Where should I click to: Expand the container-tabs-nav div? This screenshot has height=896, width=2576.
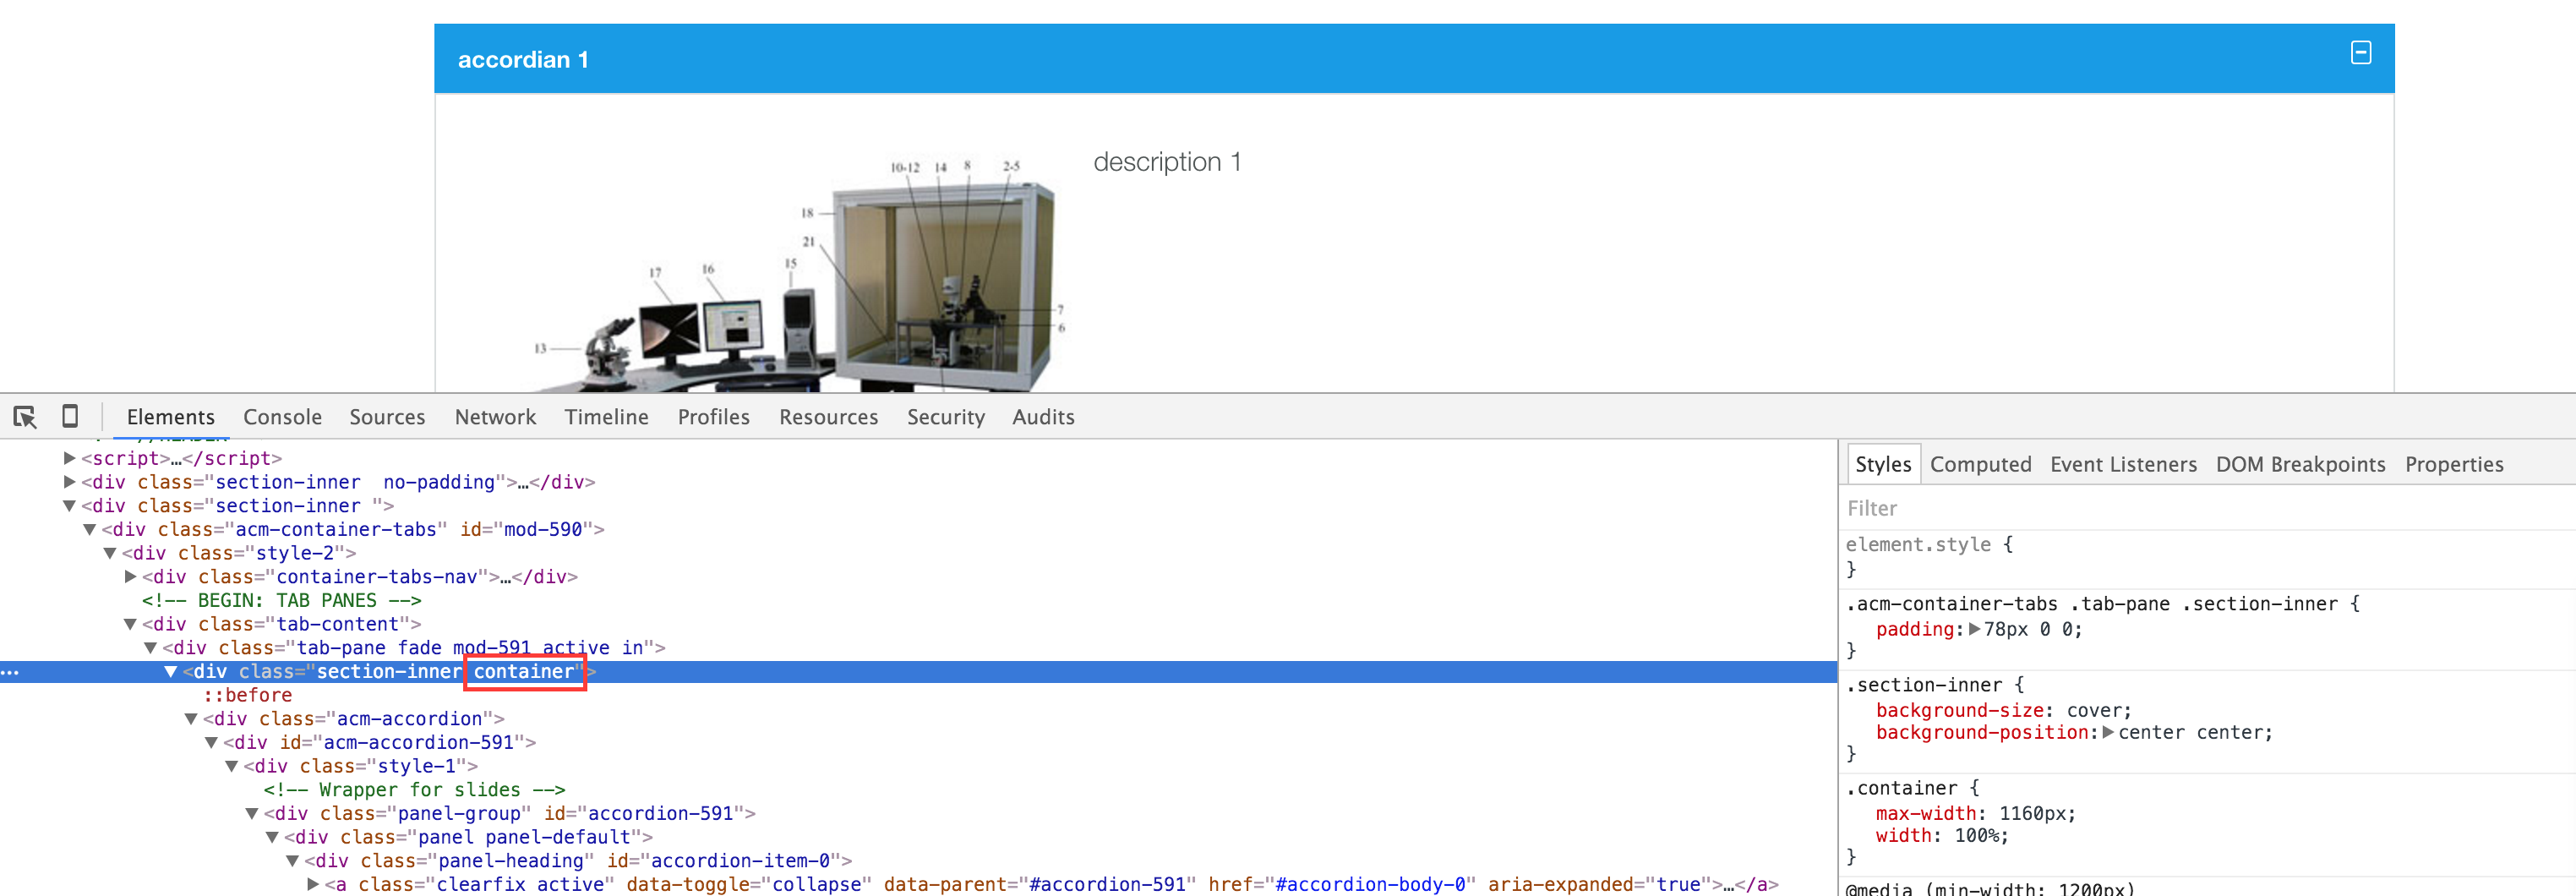click(x=130, y=577)
